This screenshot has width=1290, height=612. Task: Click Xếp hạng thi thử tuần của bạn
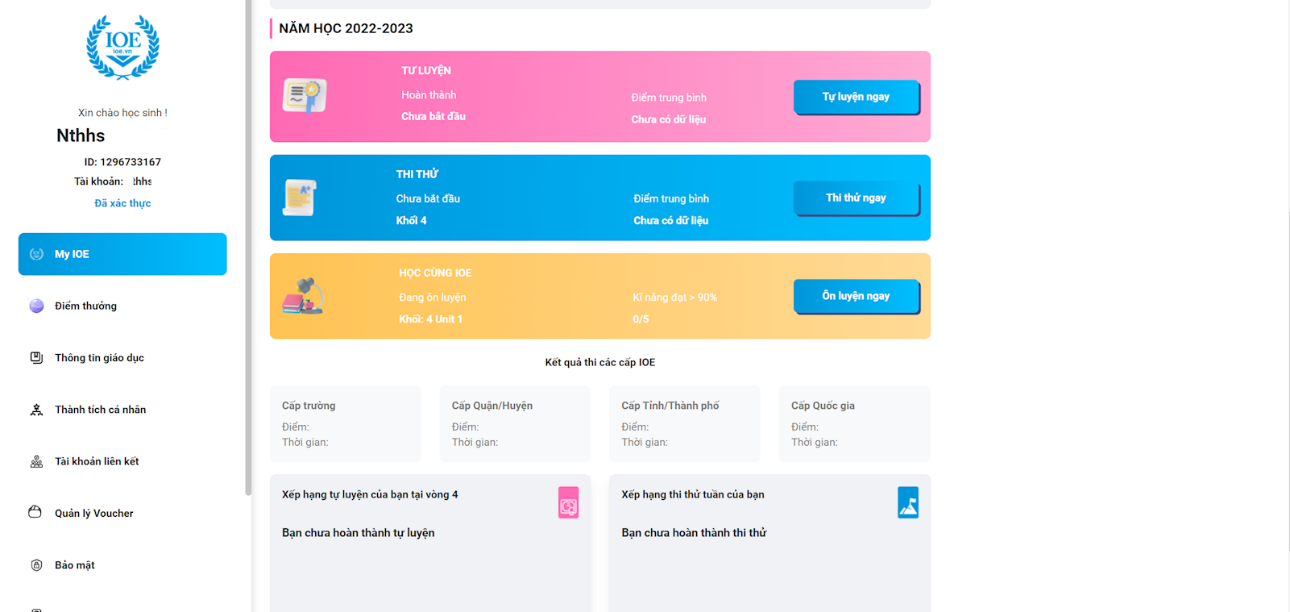[x=693, y=495]
